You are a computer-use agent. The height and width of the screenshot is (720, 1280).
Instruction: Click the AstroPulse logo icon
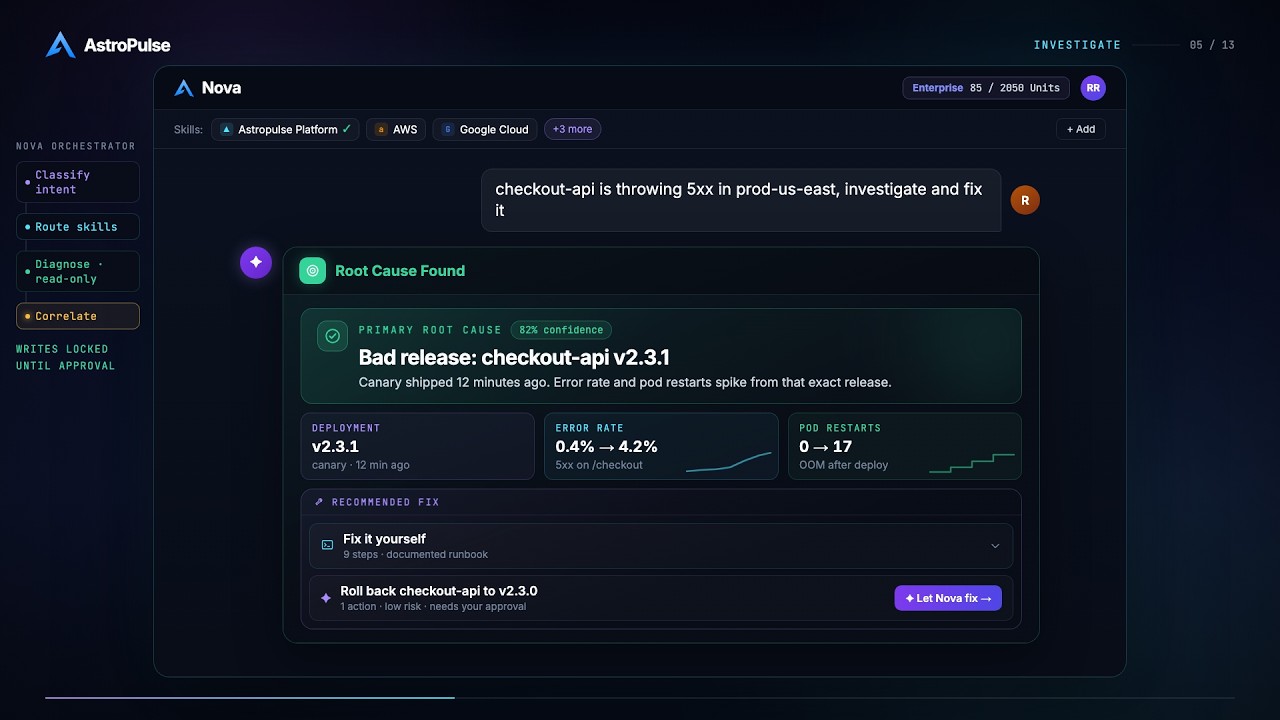pyautogui.click(x=61, y=45)
